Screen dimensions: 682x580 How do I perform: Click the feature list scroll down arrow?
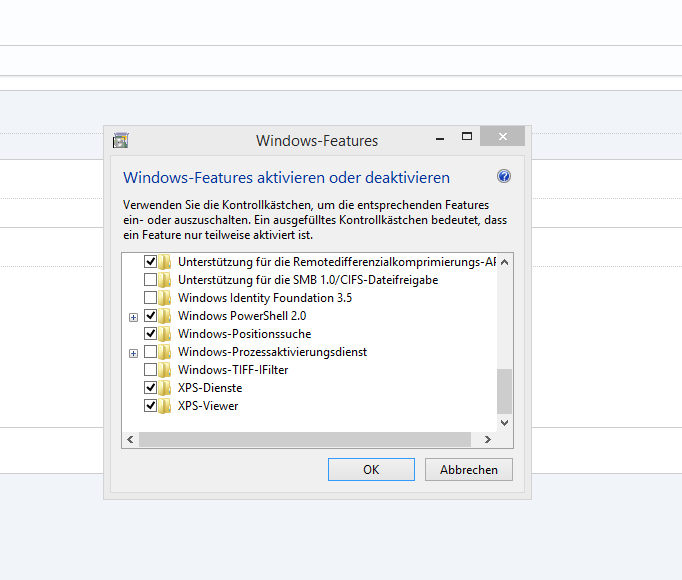(x=505, y=422)
